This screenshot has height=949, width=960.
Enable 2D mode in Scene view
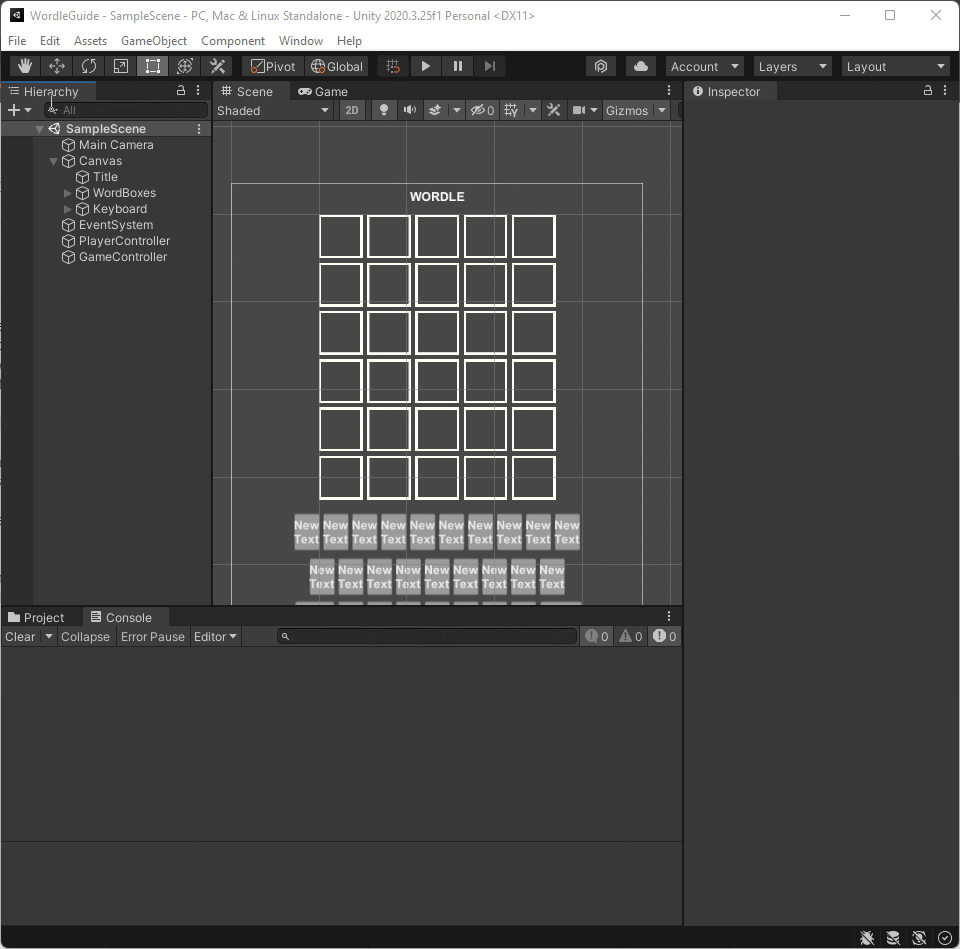pyautogui.click(x=352, y=110)
